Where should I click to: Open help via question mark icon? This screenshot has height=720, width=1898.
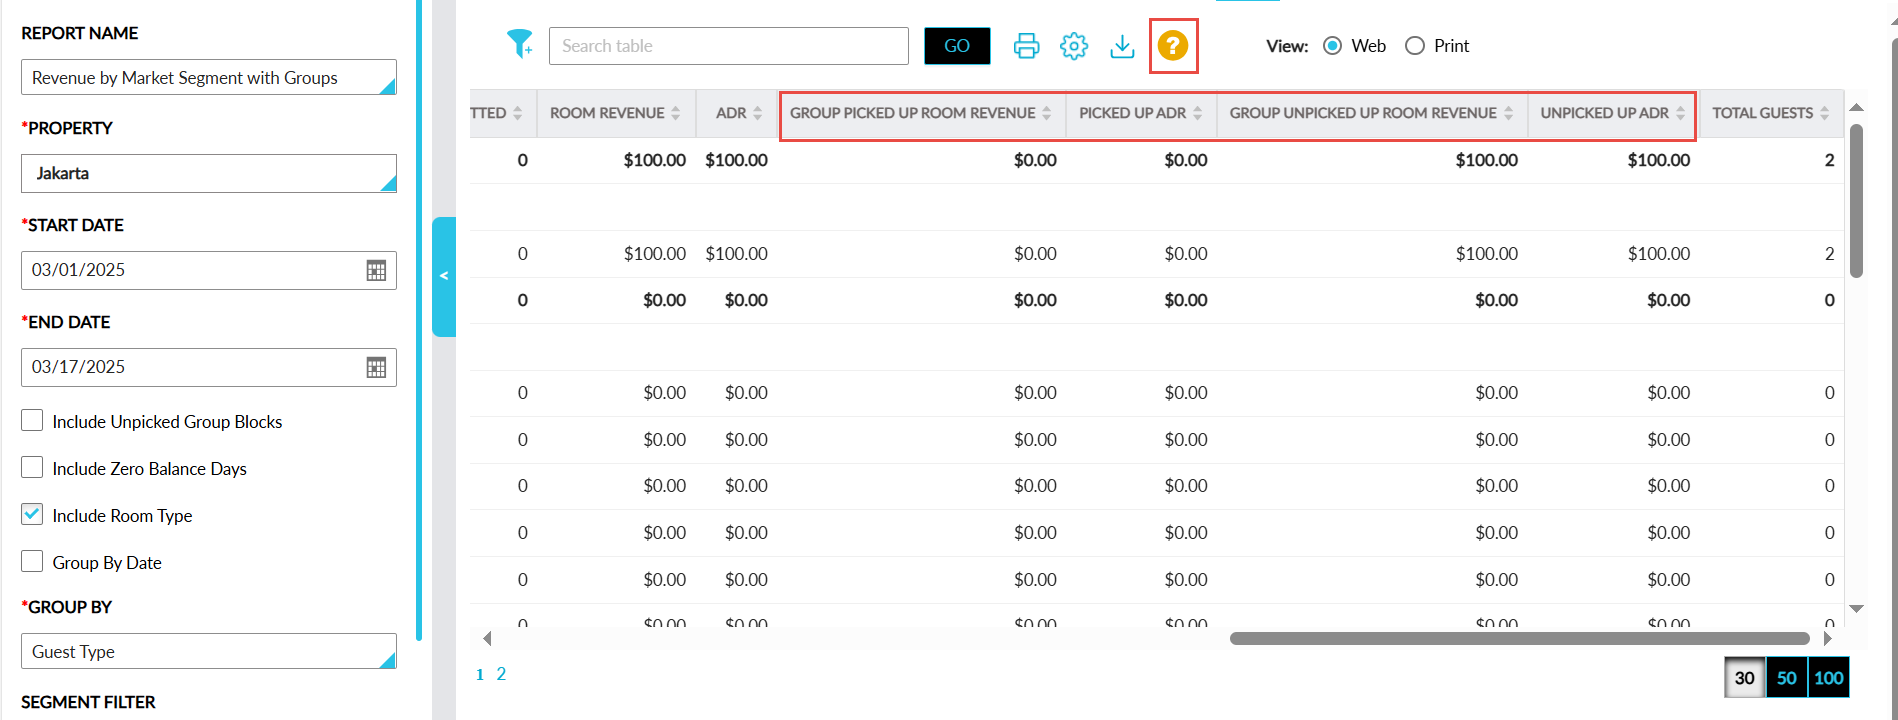coord(1173,45)
